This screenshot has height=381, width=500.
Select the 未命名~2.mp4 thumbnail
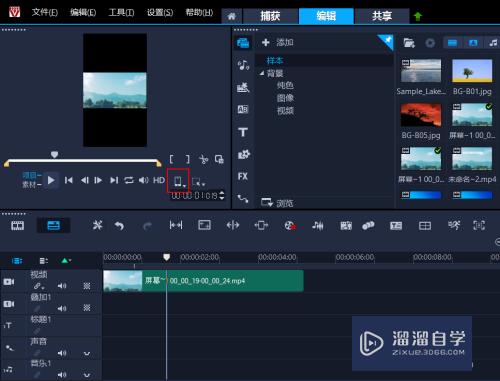tap(472, 159)
